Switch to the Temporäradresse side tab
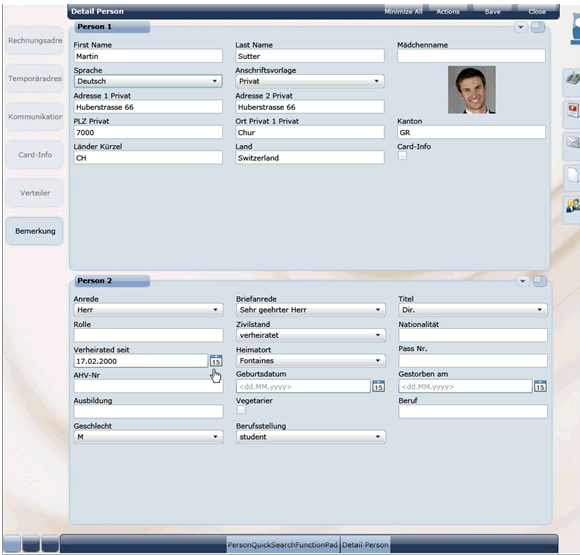This screenshot has width=580, height=555. pos(35,78)
